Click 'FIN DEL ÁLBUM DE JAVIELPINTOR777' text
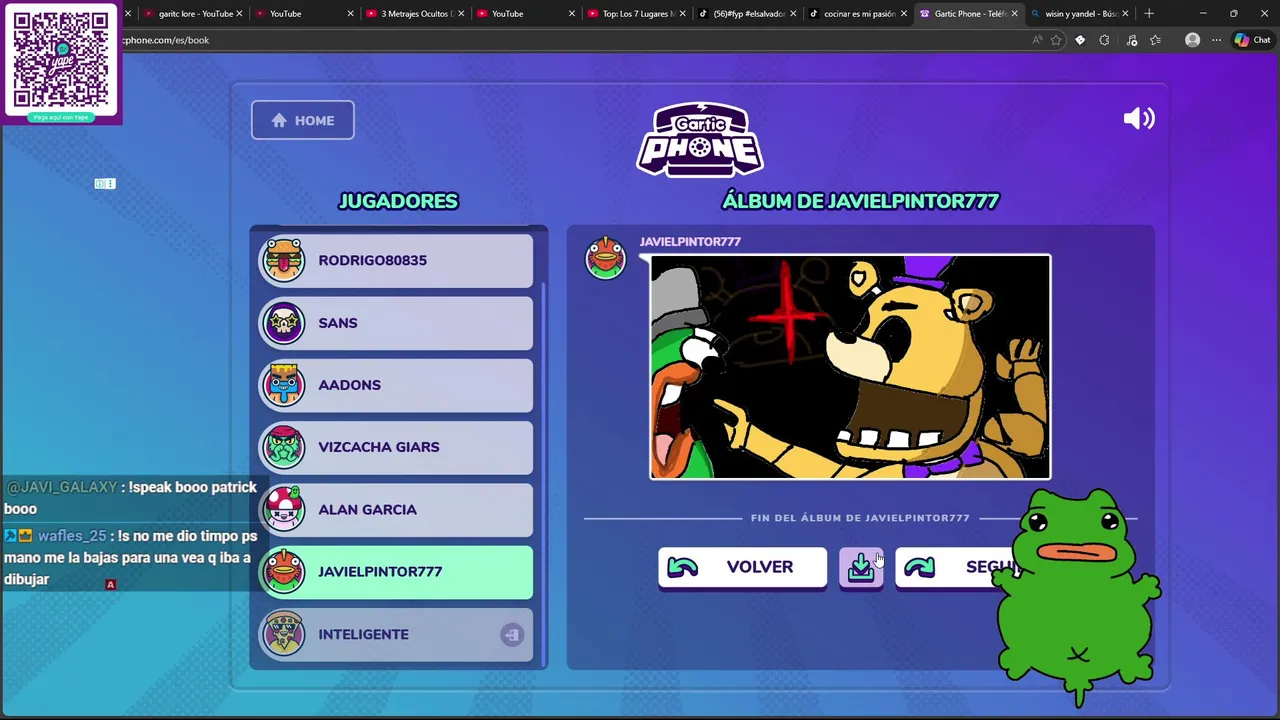This screenshot has width=1280, height=720. (860, 518)
